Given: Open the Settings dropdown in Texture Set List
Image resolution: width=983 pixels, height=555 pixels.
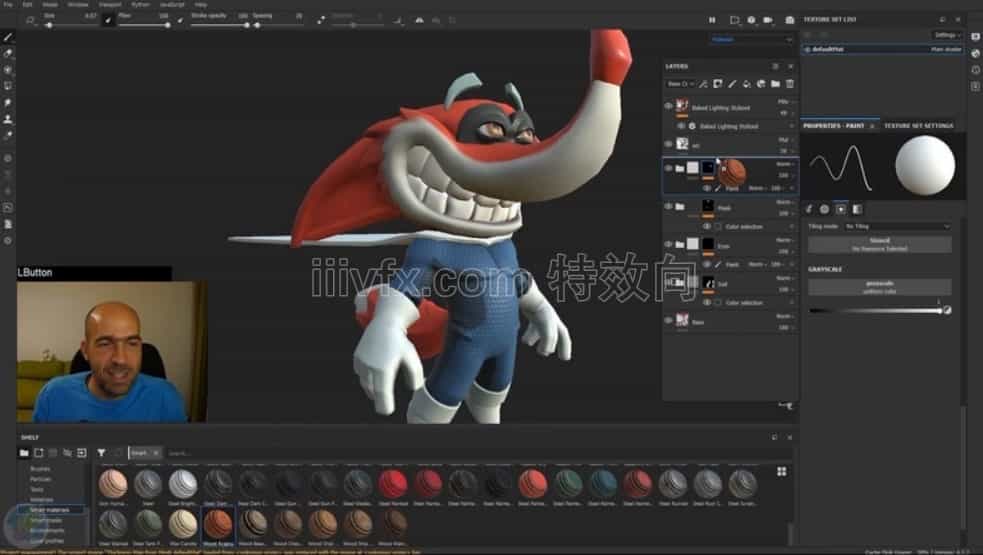Looking at the screenshot, I should pyautogui.click(x=947, y=35).
